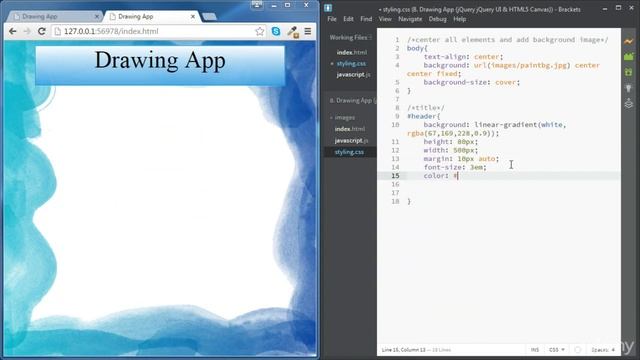Open the View menu in Brackets

pos(385,19)
